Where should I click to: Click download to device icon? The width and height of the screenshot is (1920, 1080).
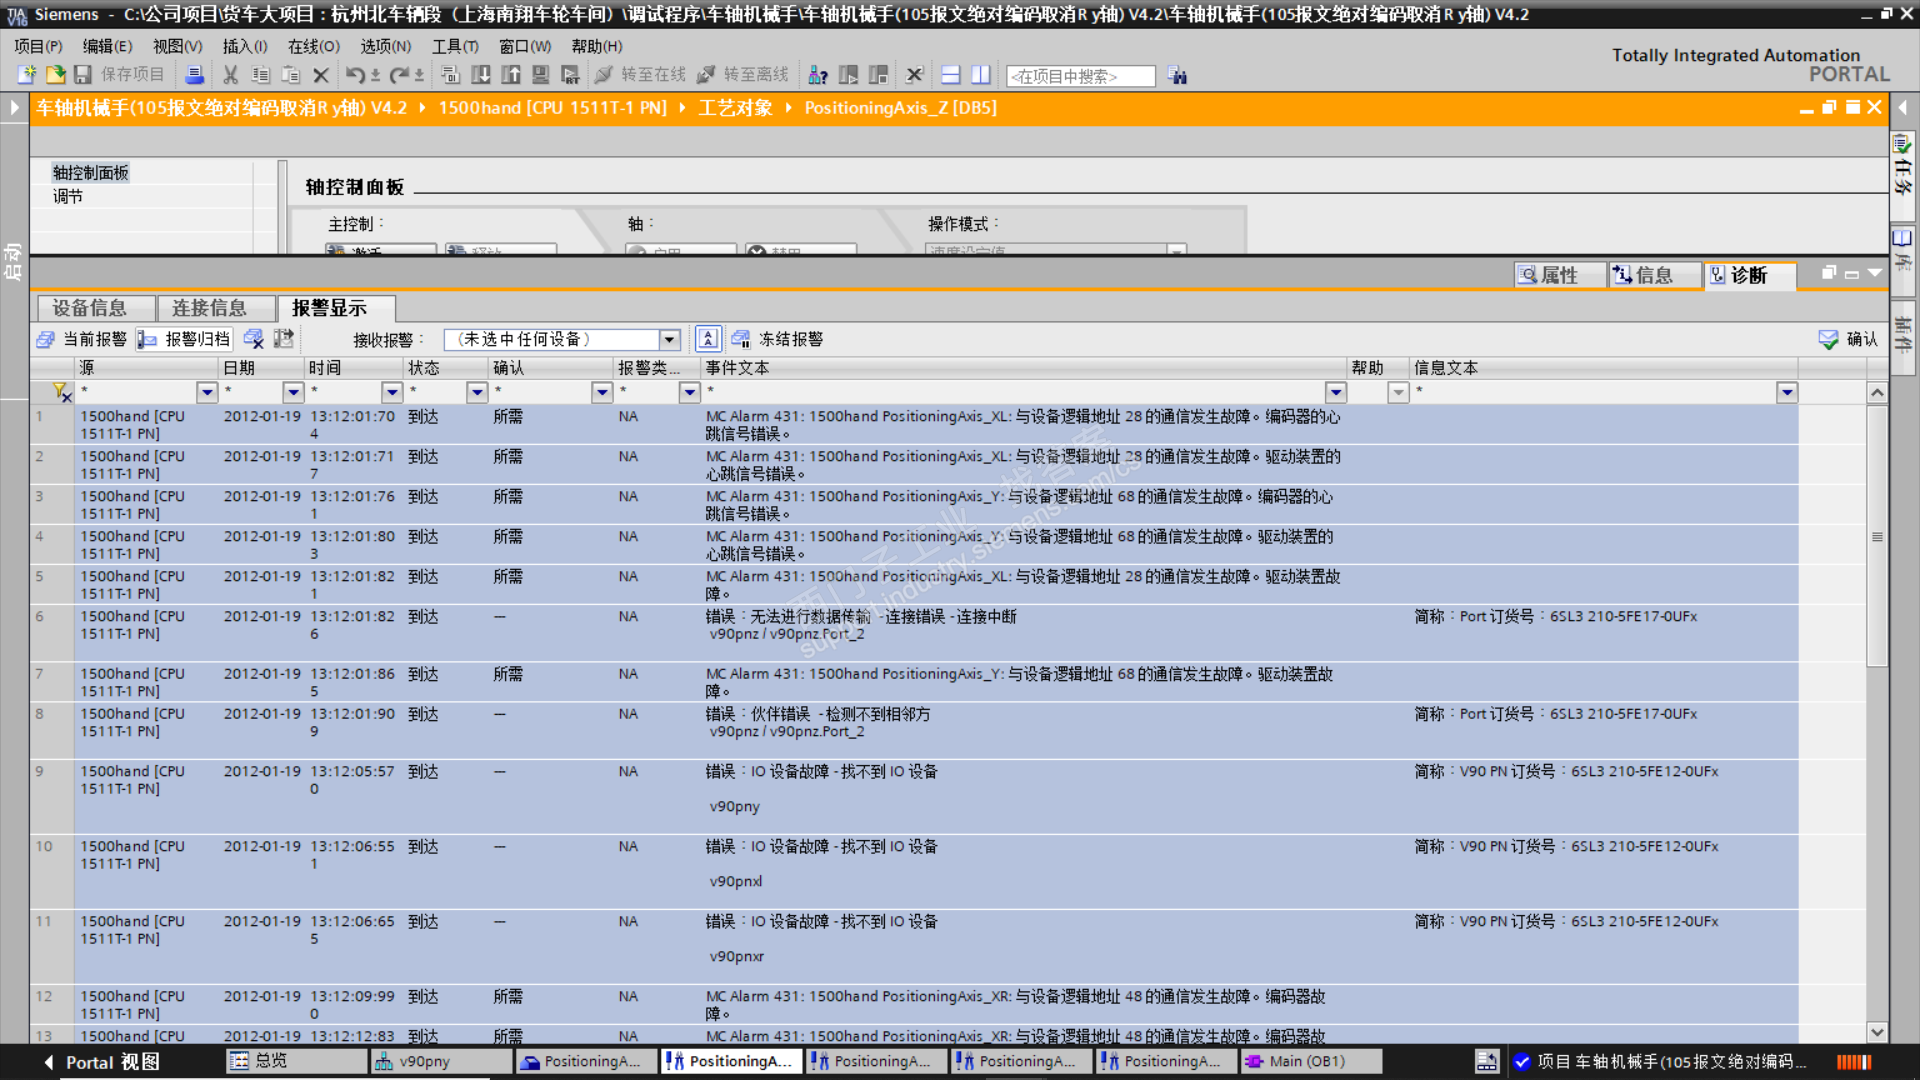[481, 75]
